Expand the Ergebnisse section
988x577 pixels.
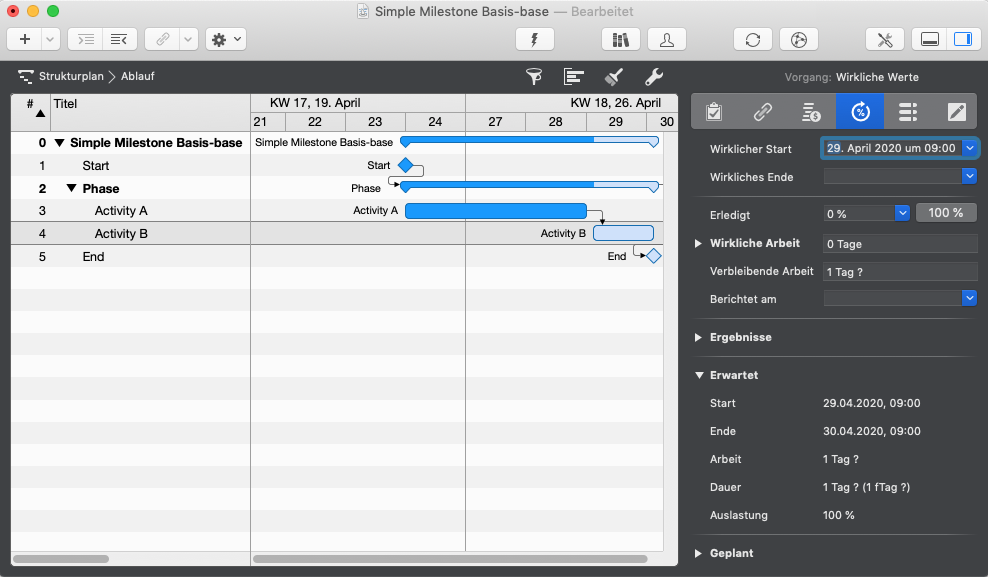coord(699,338)
